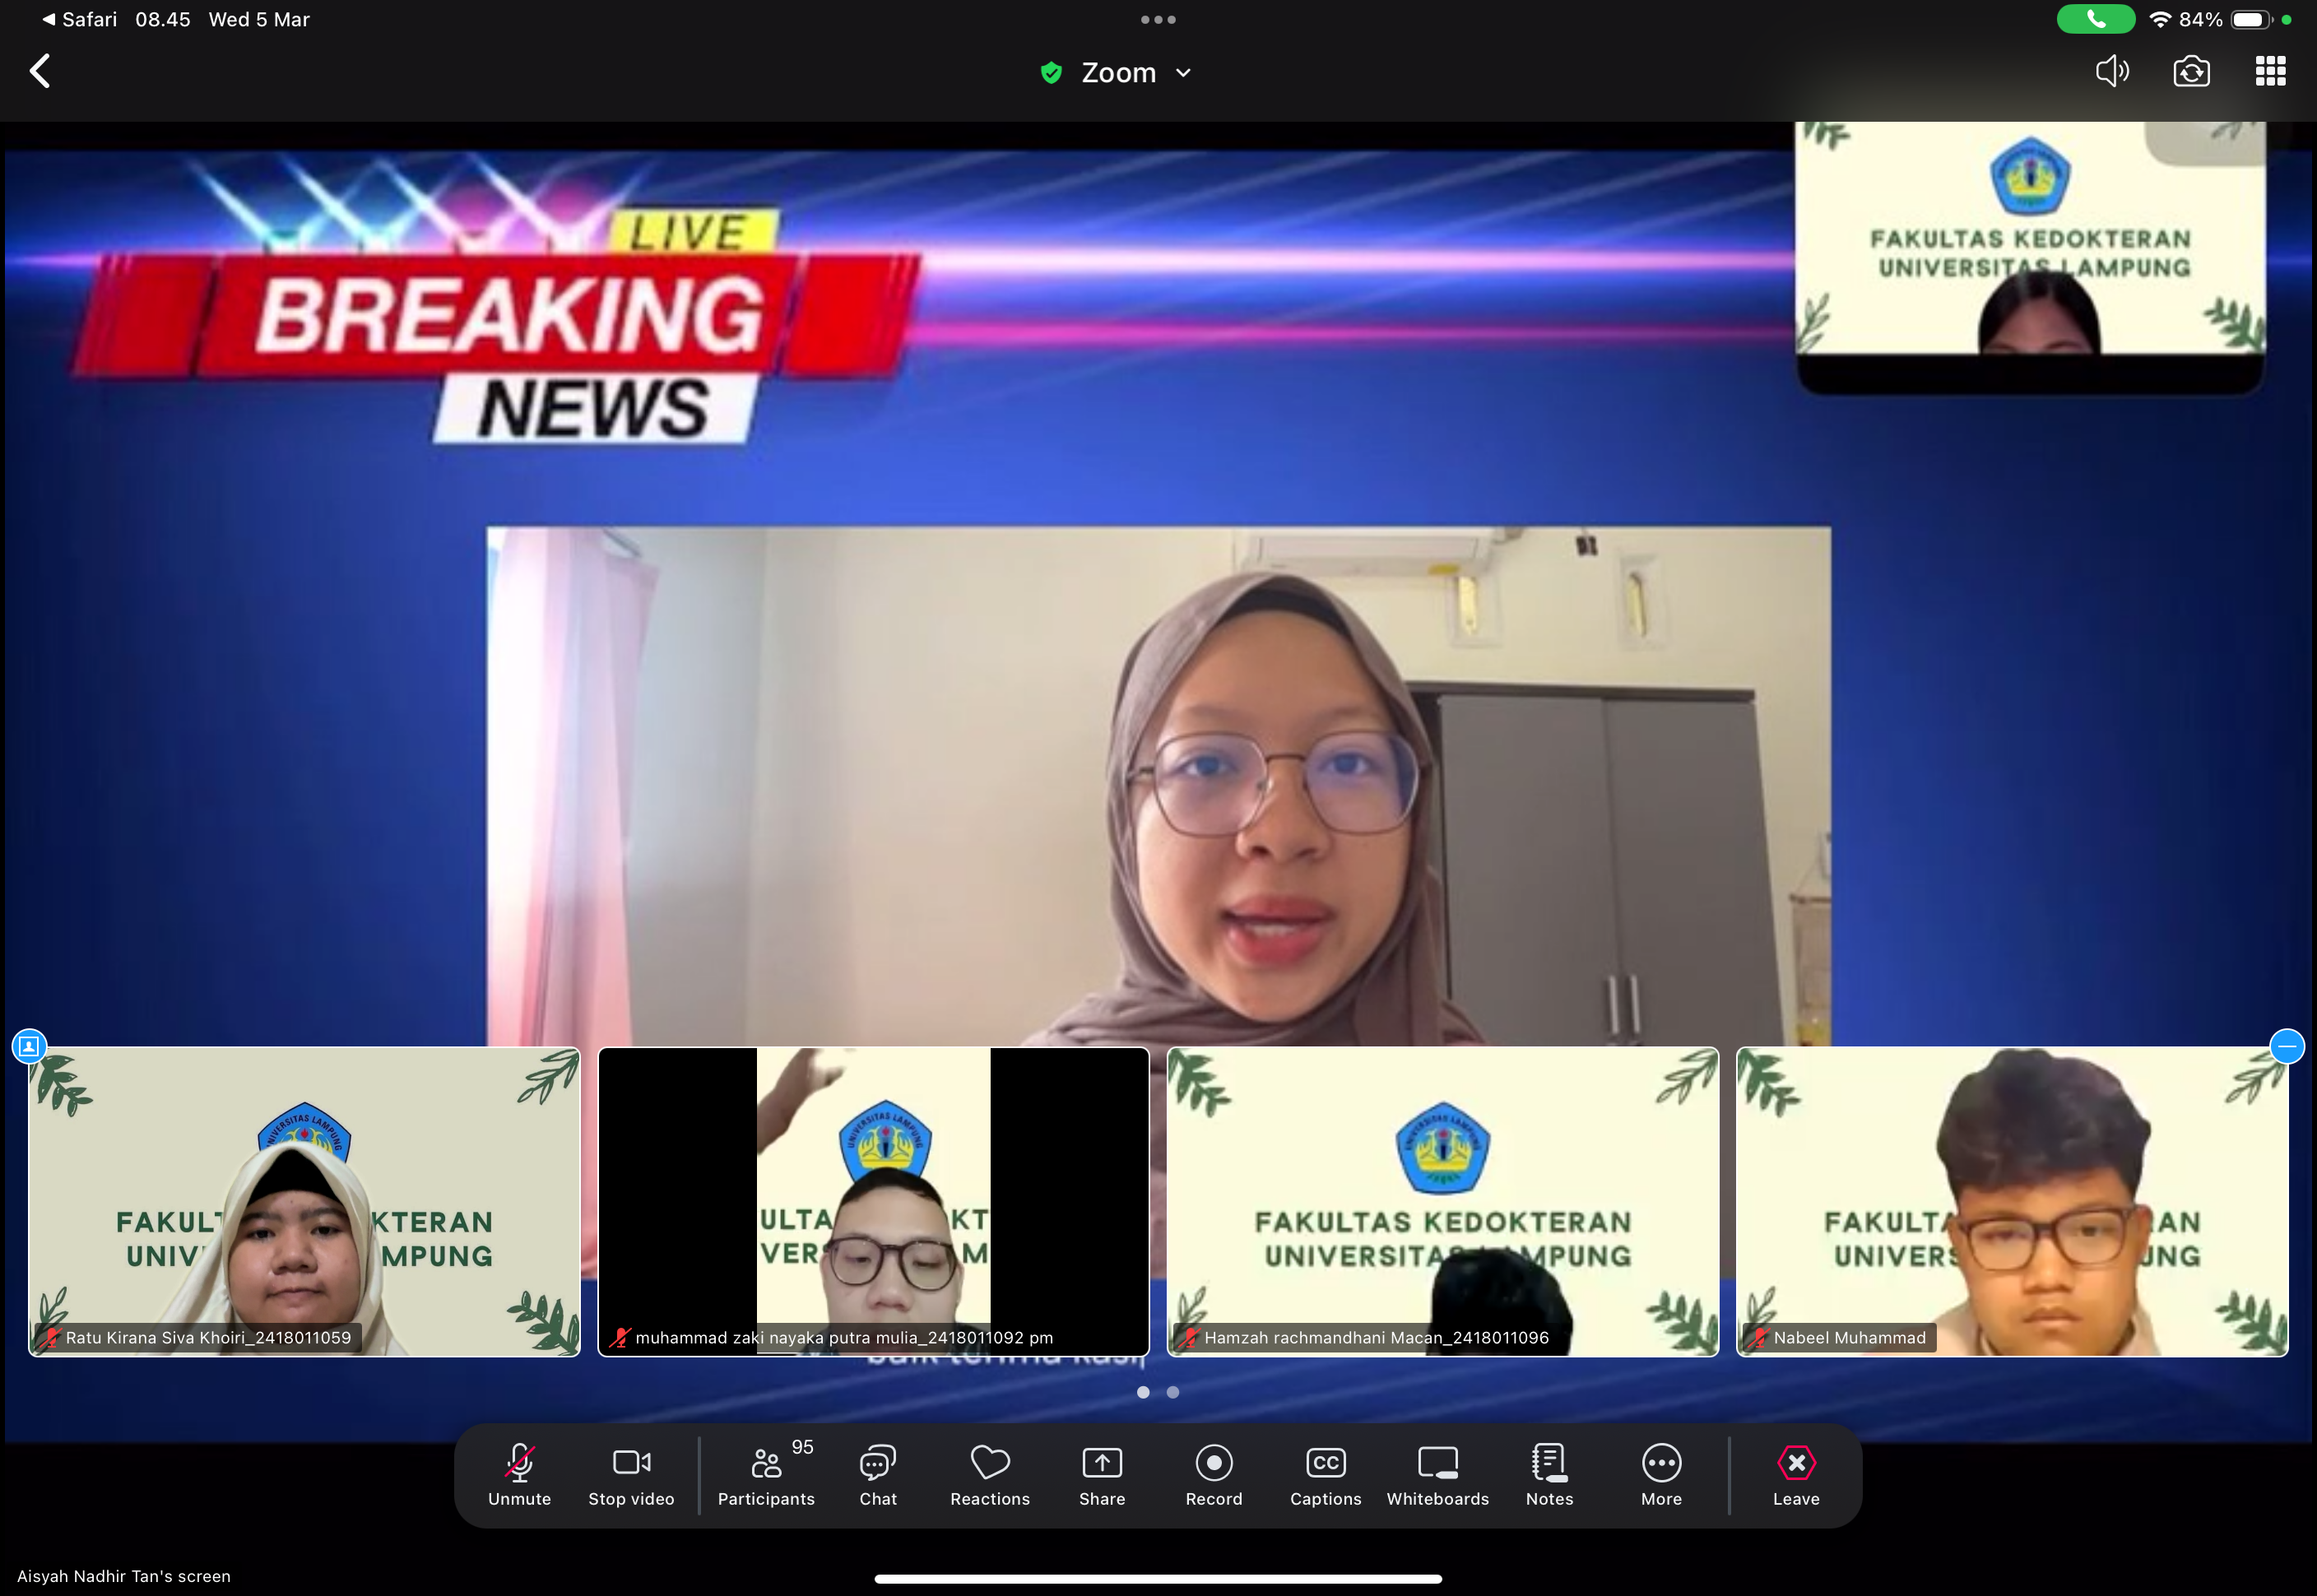Tap the Wi-Fi status icon

pos(2159,19)
